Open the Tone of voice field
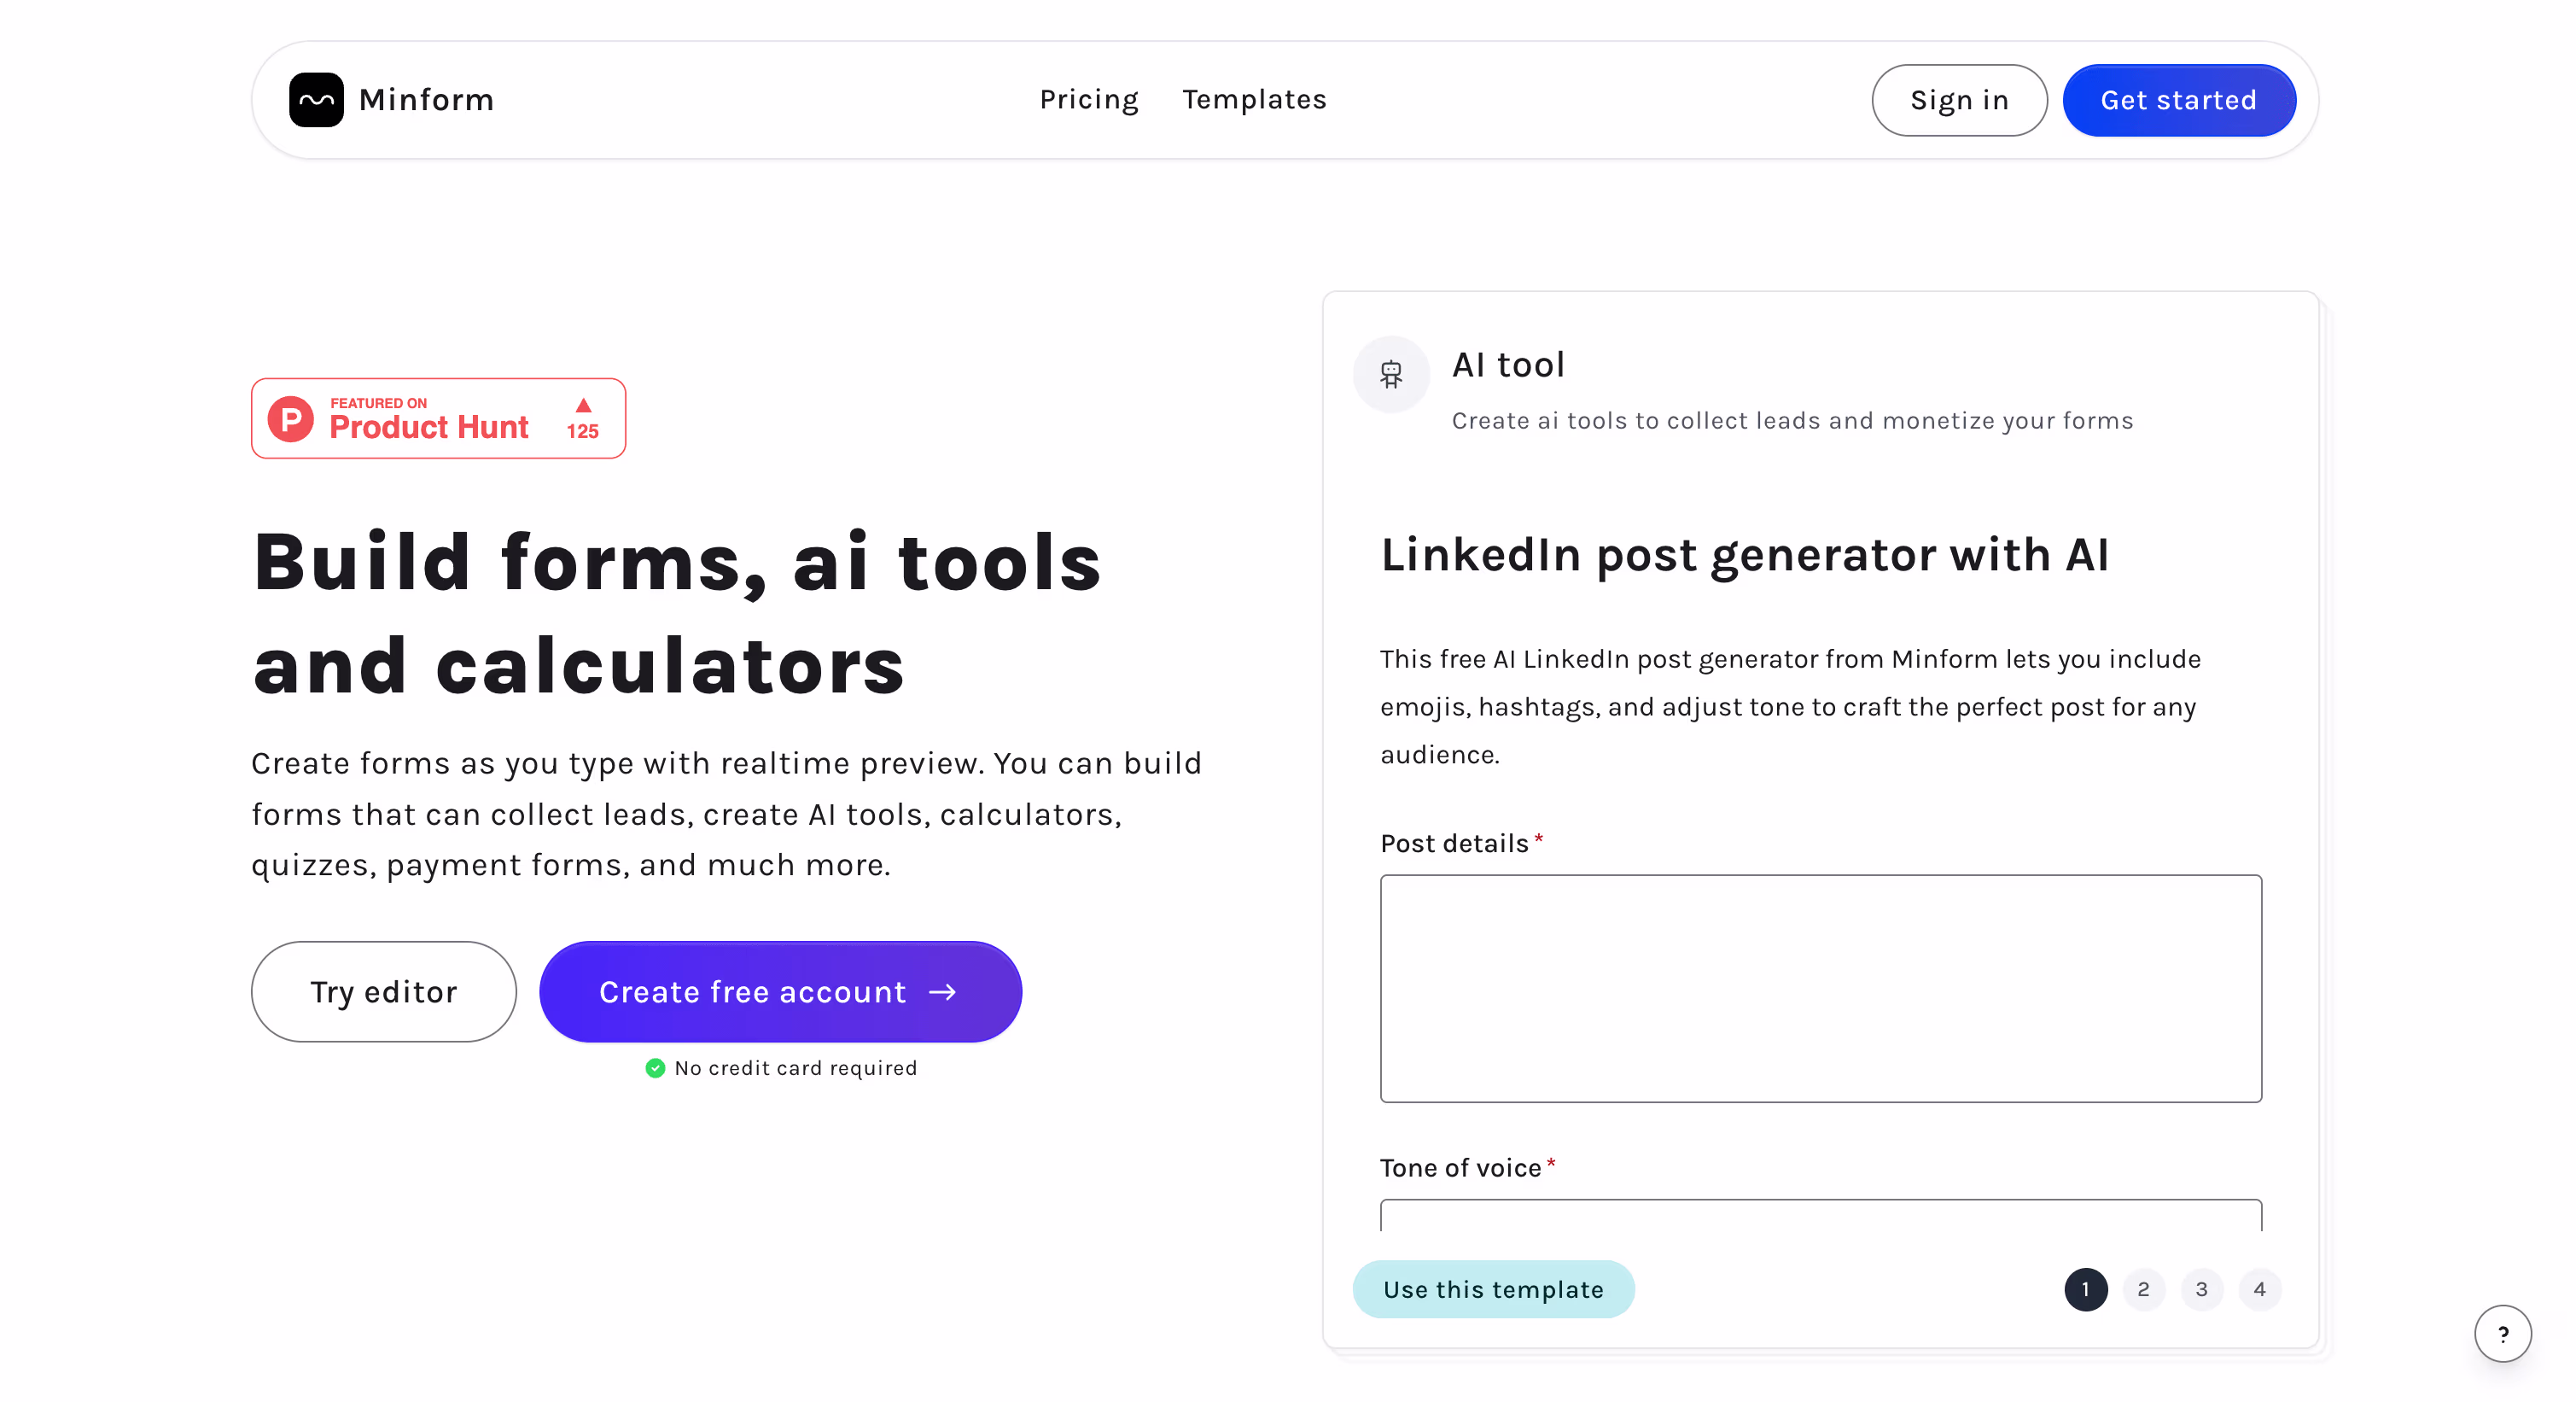The image size is (2576, 1402). tap(1820, 1216)
